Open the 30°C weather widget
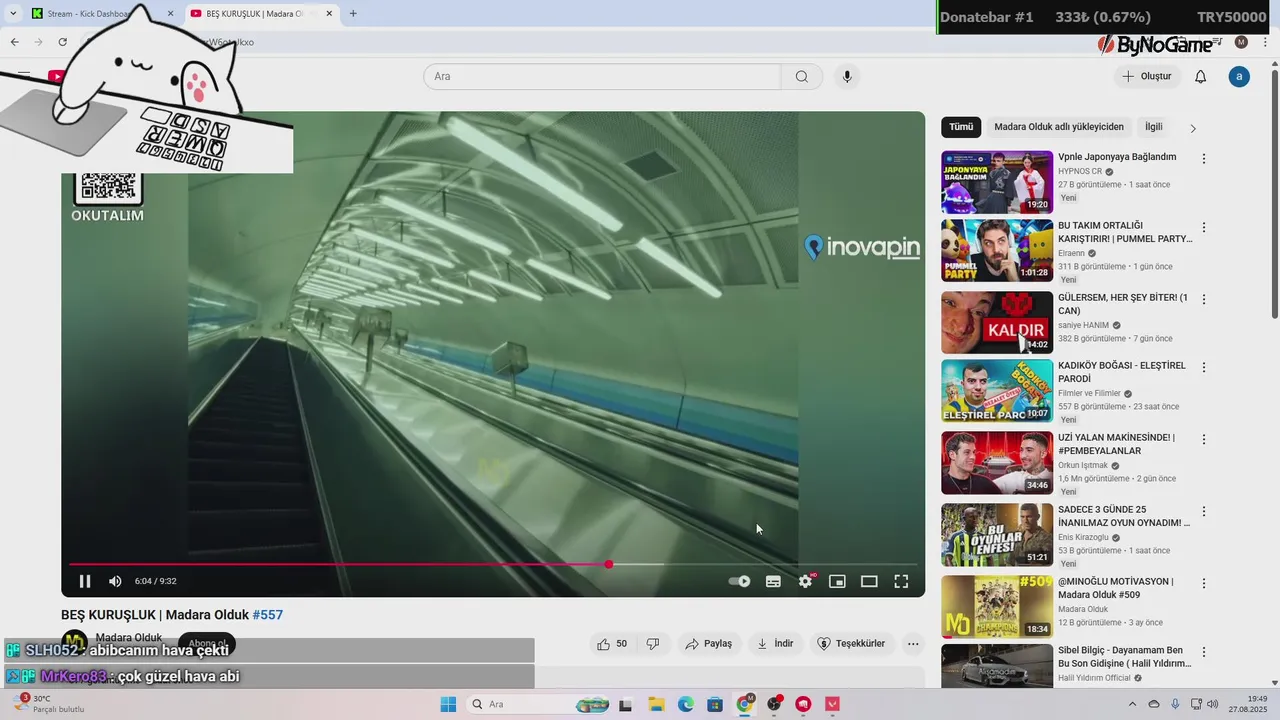1280x720 pixels. (47, 704)
